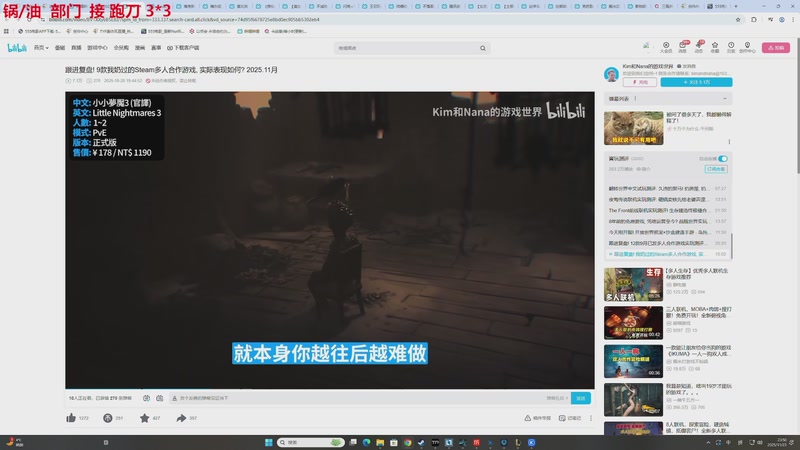Click the 订阅合集 subscribe button
Image resolution: width=800 pixels, height=450 pixels.
point(716,169)
